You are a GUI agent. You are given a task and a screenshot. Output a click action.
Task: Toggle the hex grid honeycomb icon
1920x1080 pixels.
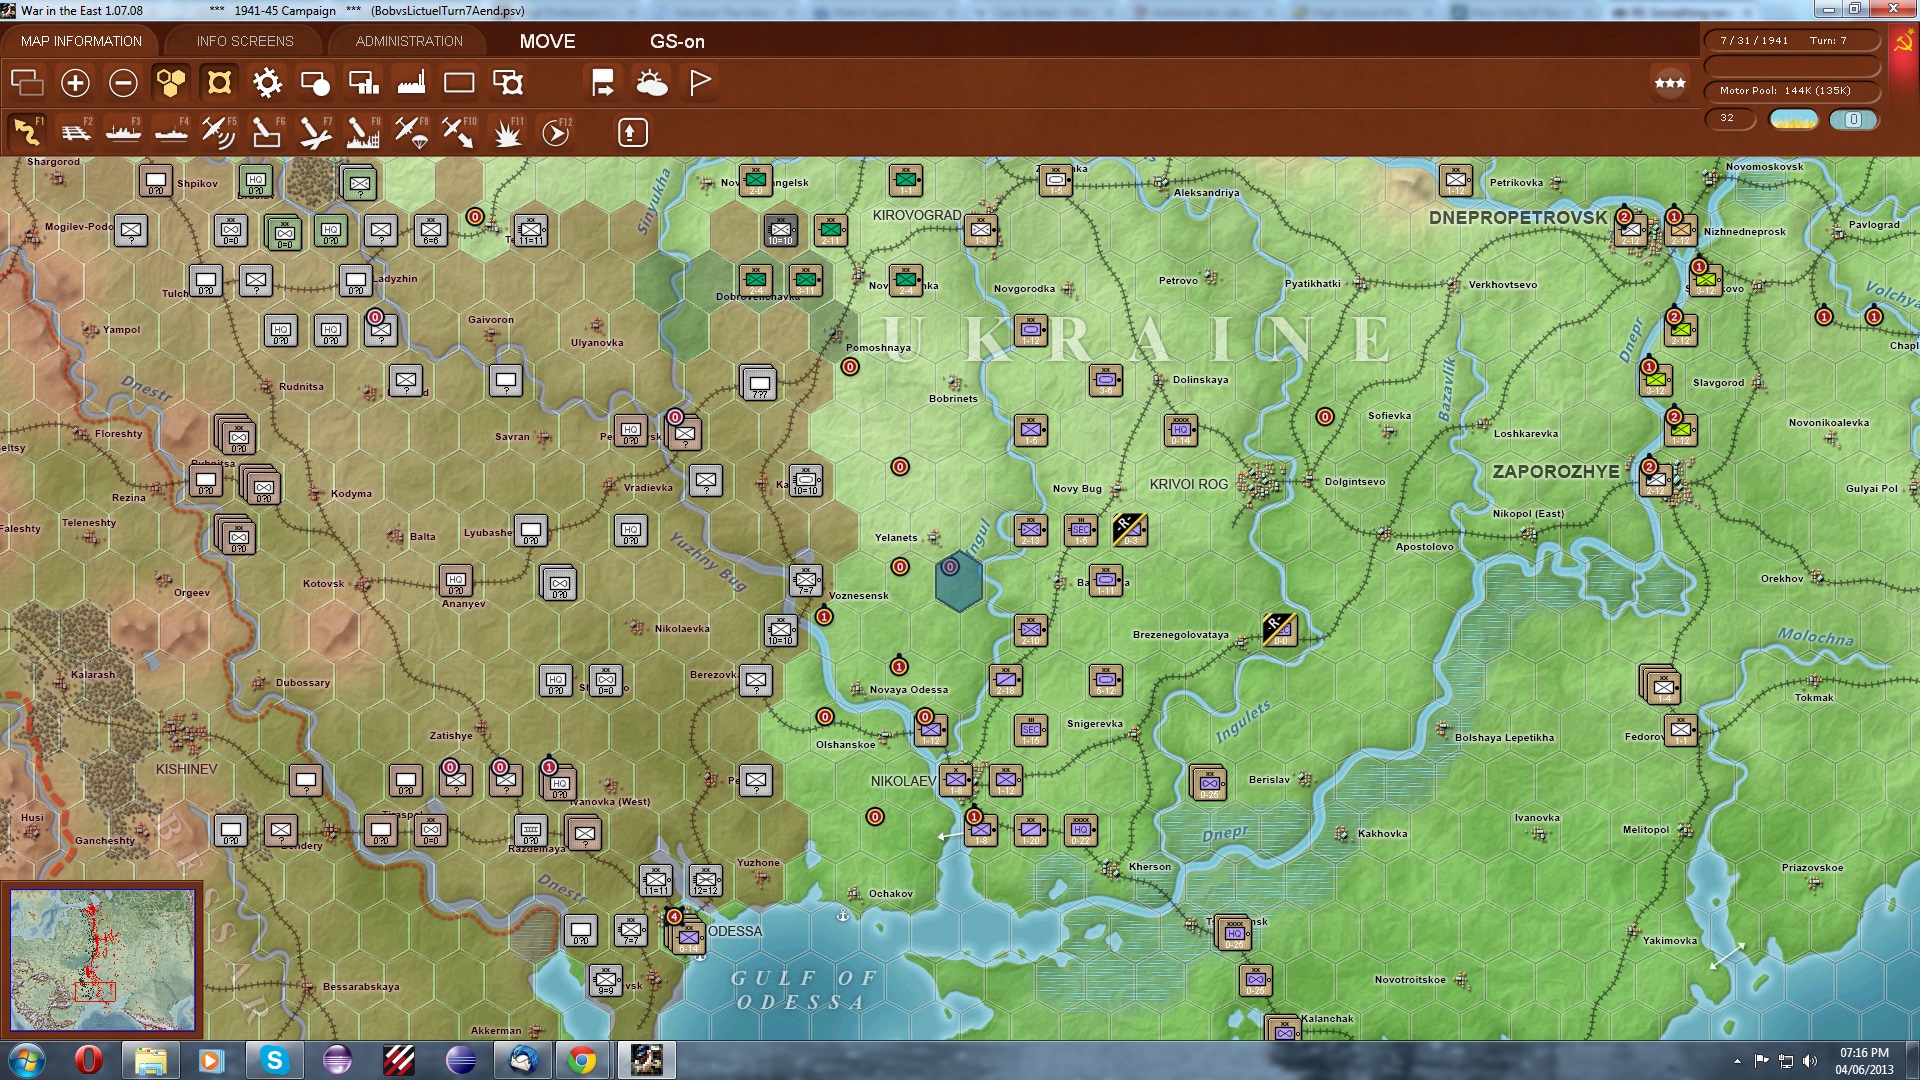pos(171,83)
